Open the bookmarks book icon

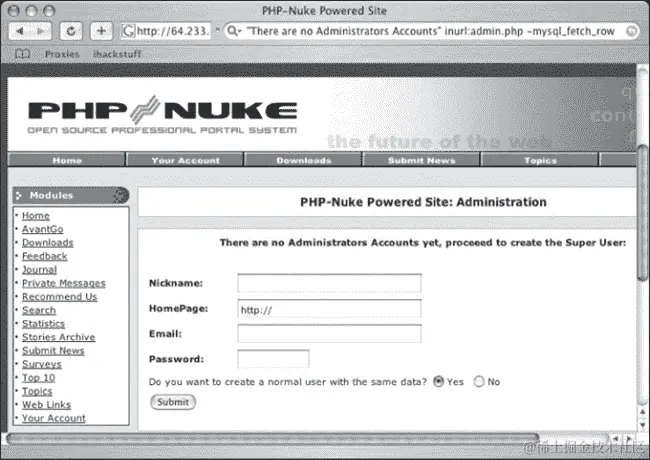click(x=22, y=54)
